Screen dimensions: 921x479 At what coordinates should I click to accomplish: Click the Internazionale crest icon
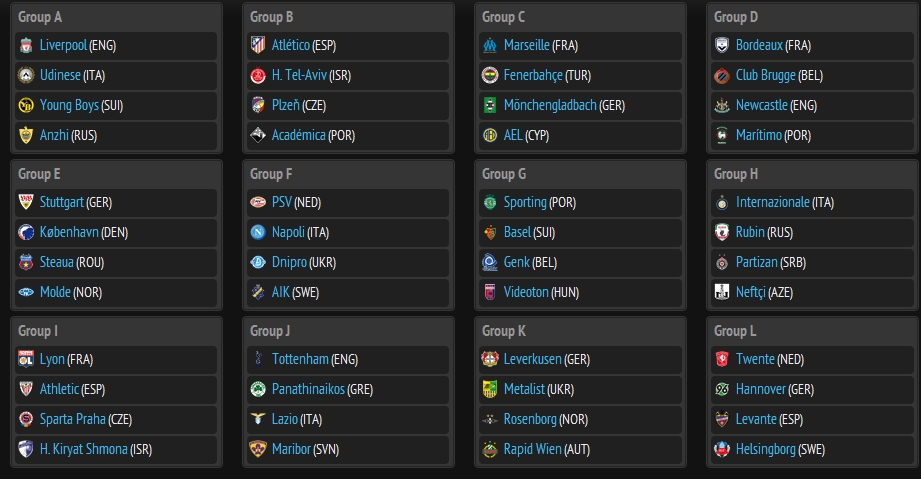pos(722,202)
